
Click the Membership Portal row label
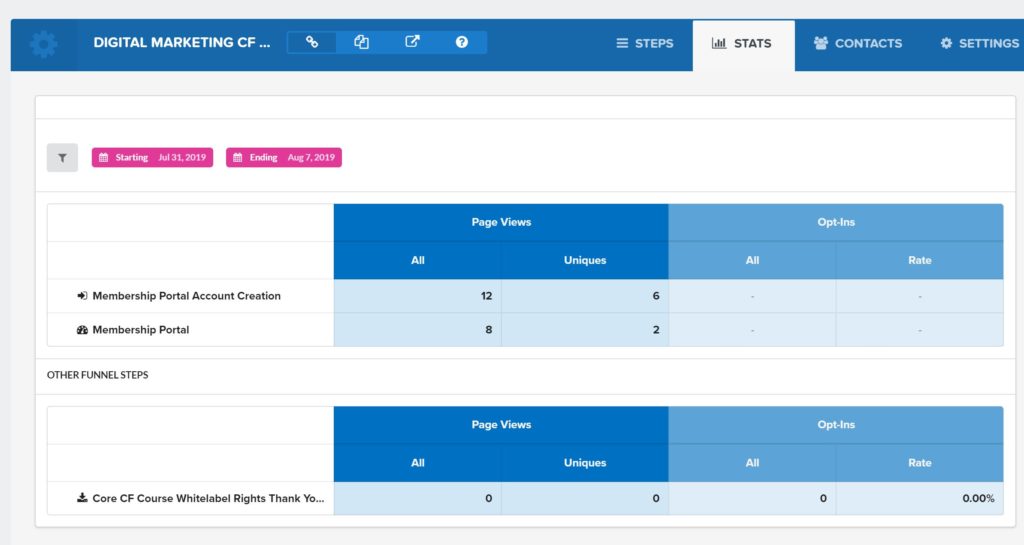point(140,330)
